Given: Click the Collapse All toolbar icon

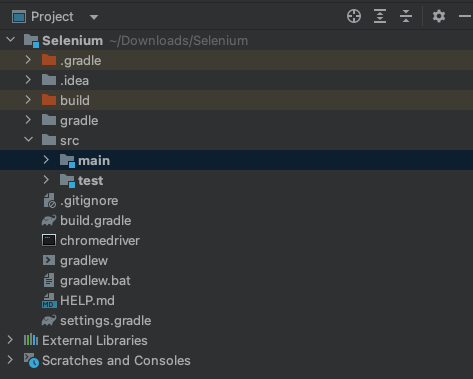Looking at the screenshot, I should tap(406, 16).
